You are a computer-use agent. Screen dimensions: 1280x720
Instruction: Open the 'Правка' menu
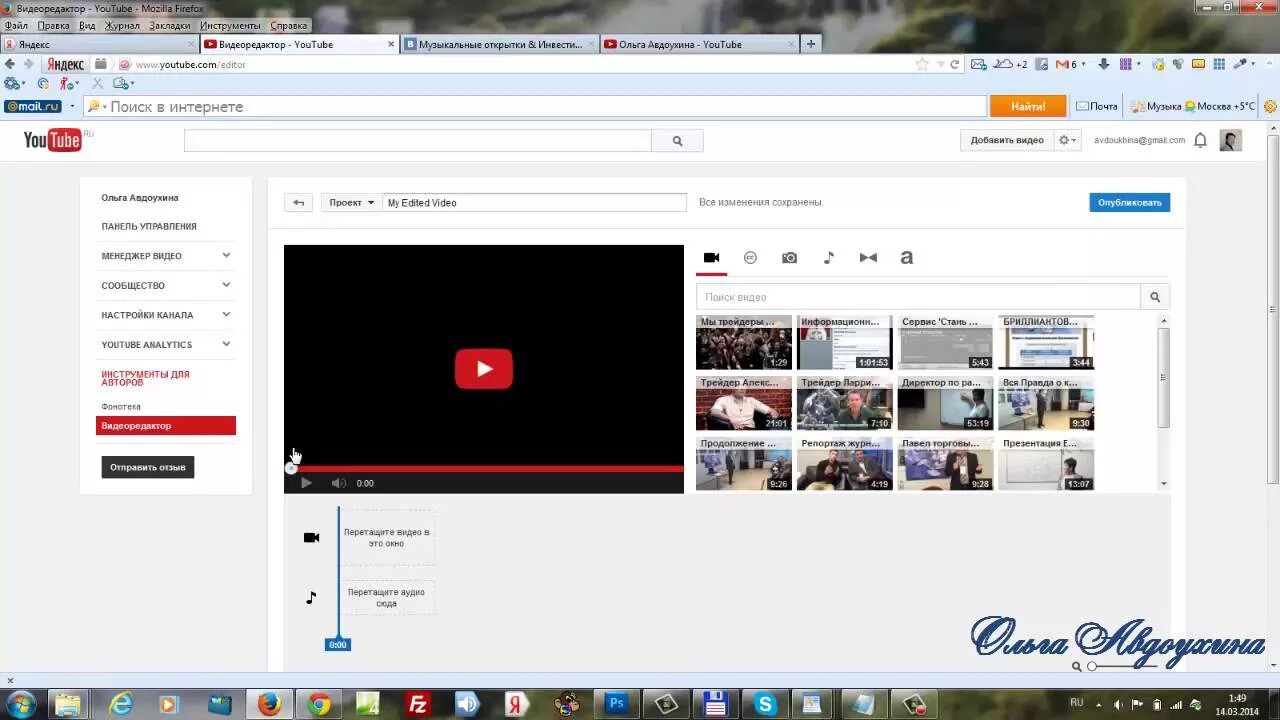(54, 25)
